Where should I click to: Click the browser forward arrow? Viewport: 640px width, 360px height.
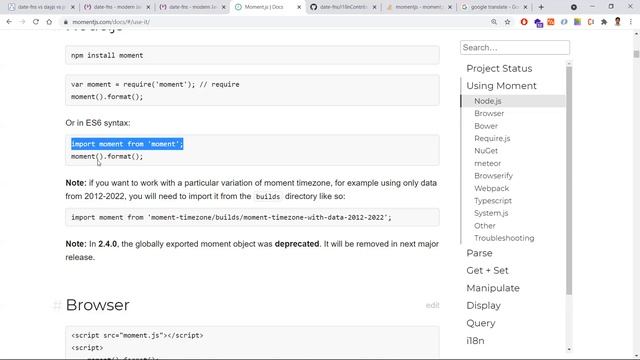tap(22, 22)
